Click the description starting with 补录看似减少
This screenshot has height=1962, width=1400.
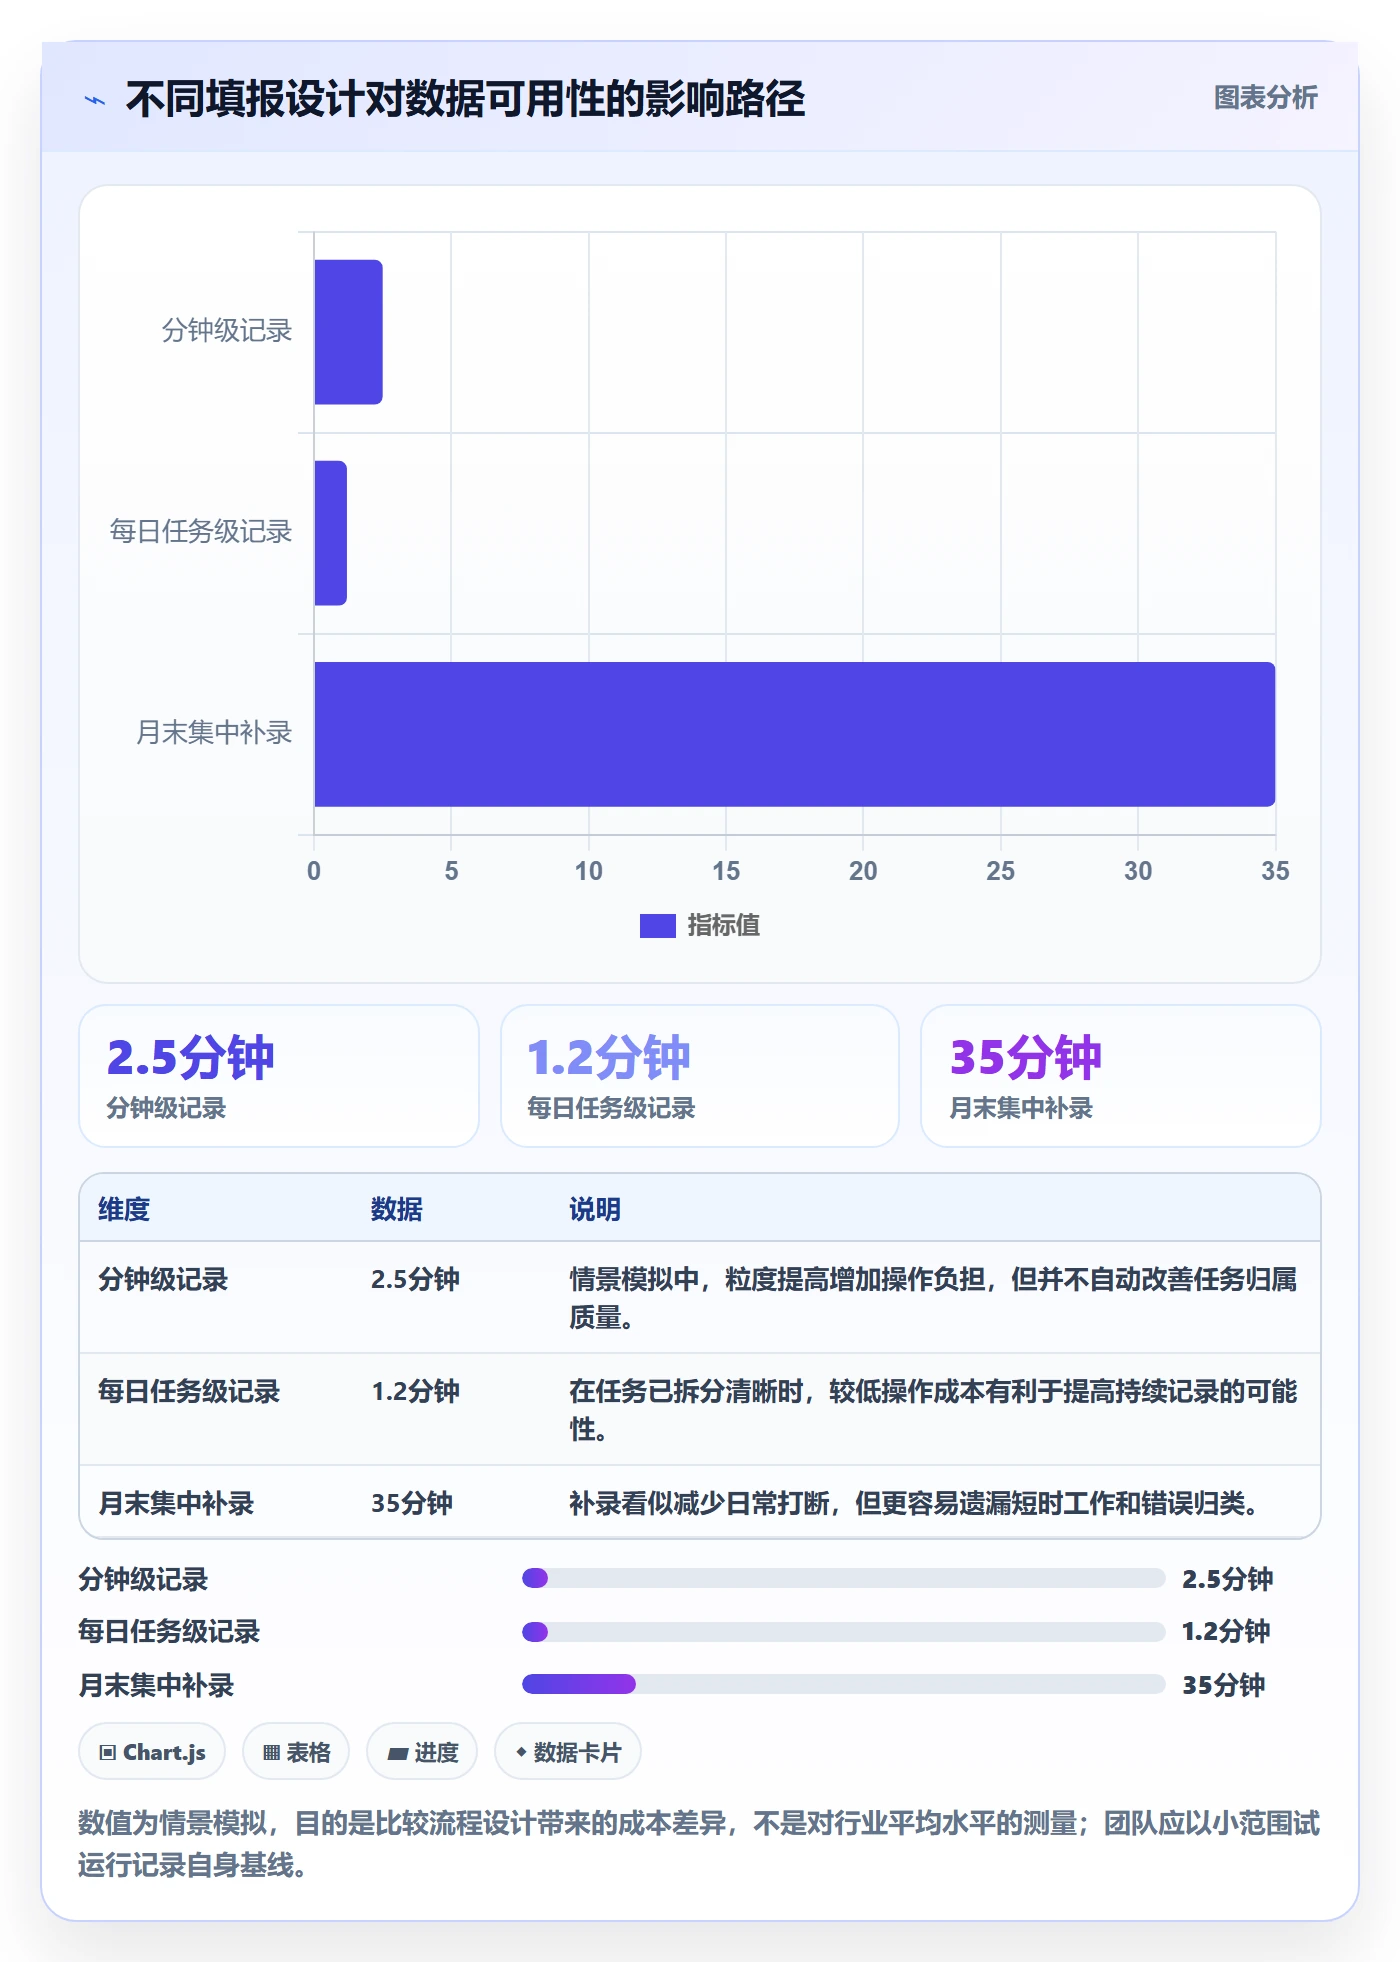914,1504
